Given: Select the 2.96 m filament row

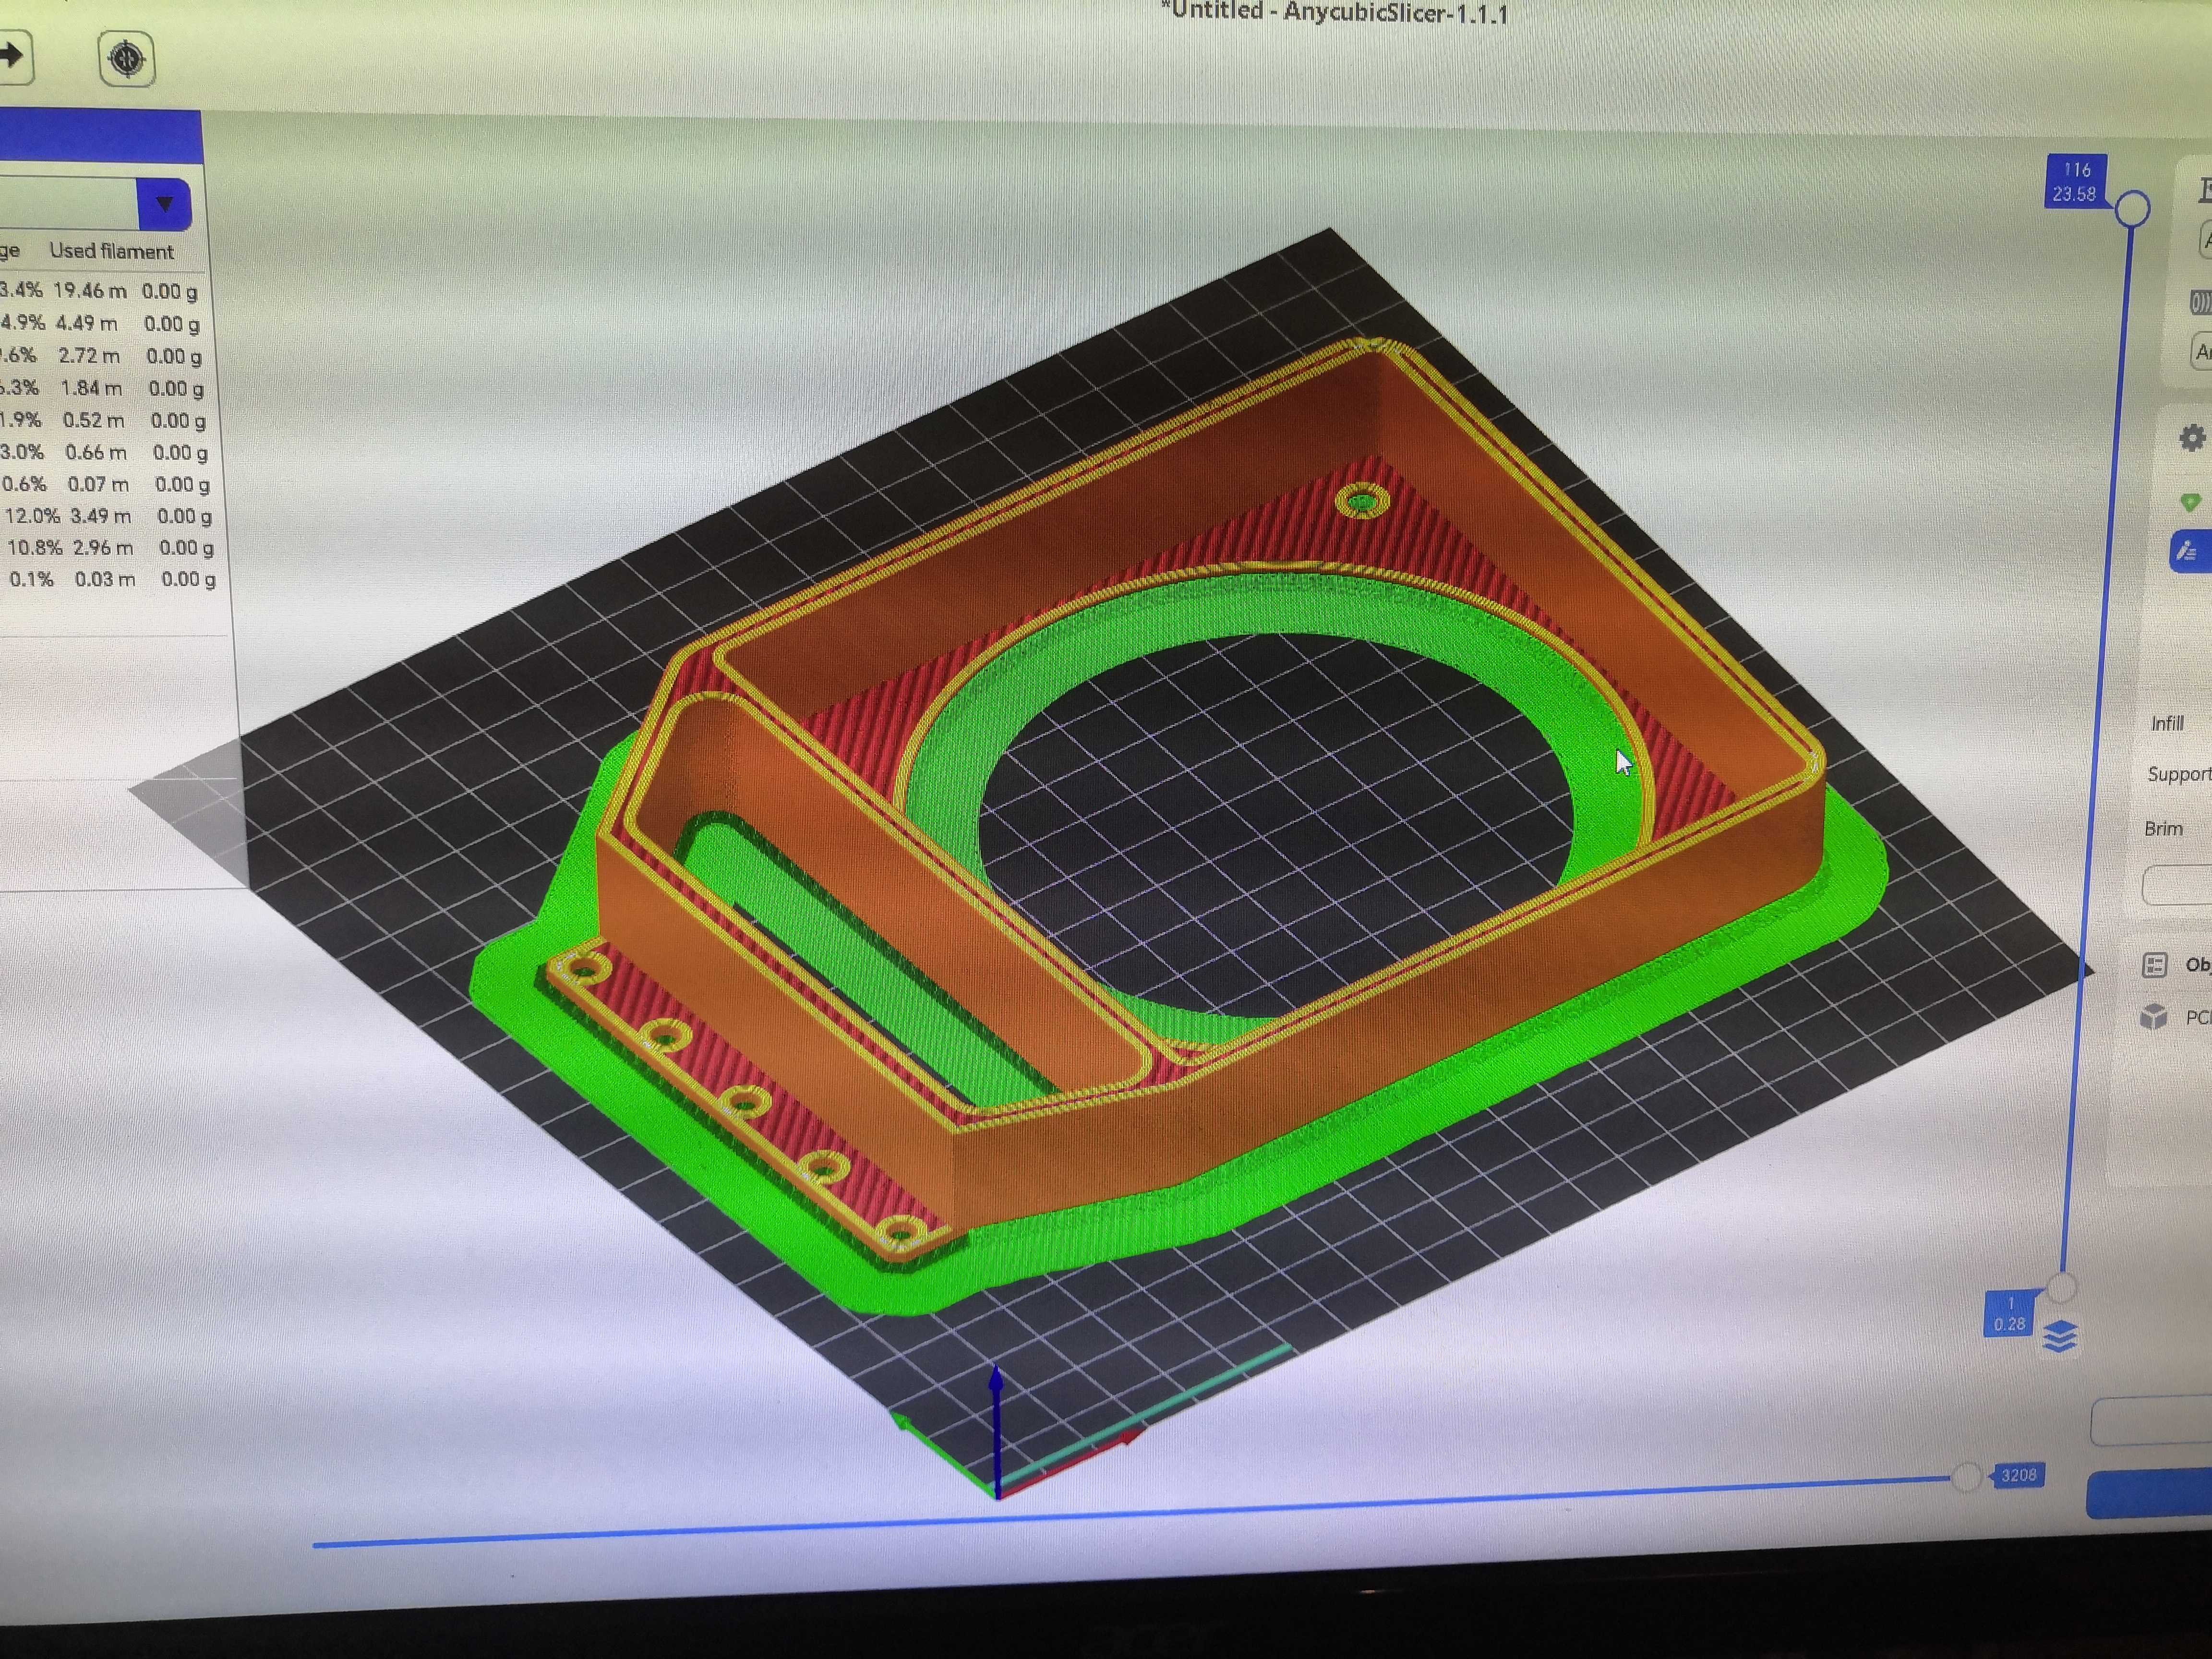Looking at the screenshot, I should click(110, 548).
